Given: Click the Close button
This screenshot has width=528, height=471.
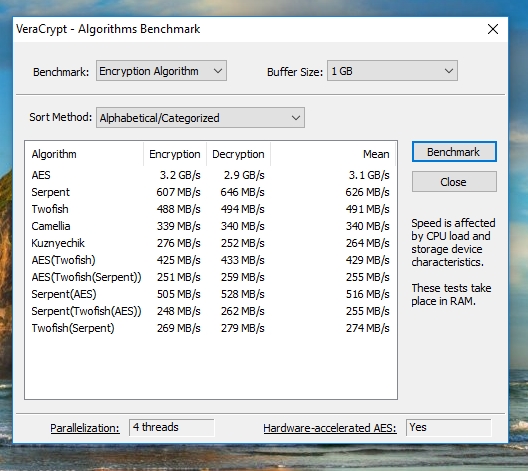Looking at the screenshot, I should [x=454, y=182].
